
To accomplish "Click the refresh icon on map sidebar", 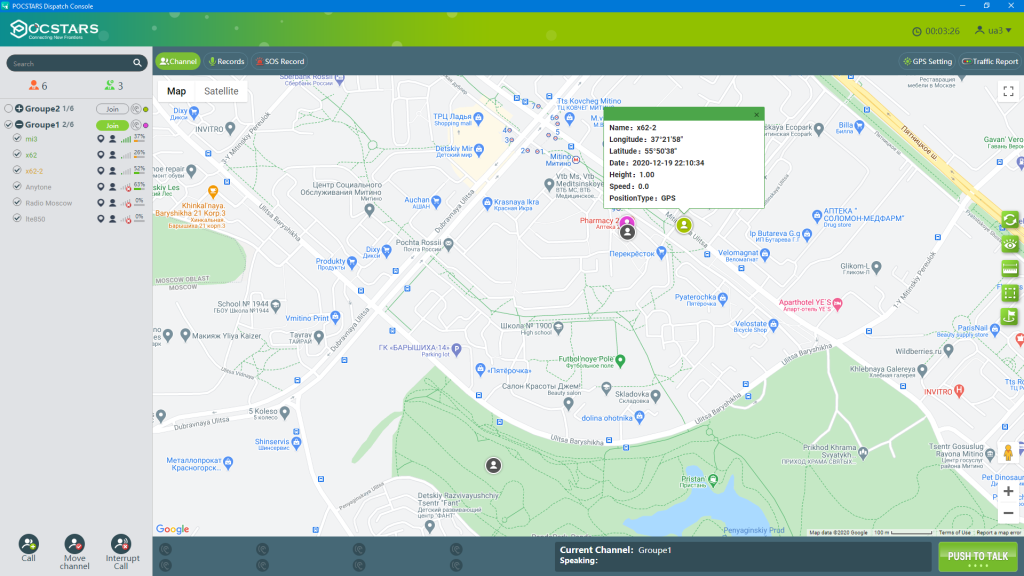I will click(1010, 220).
